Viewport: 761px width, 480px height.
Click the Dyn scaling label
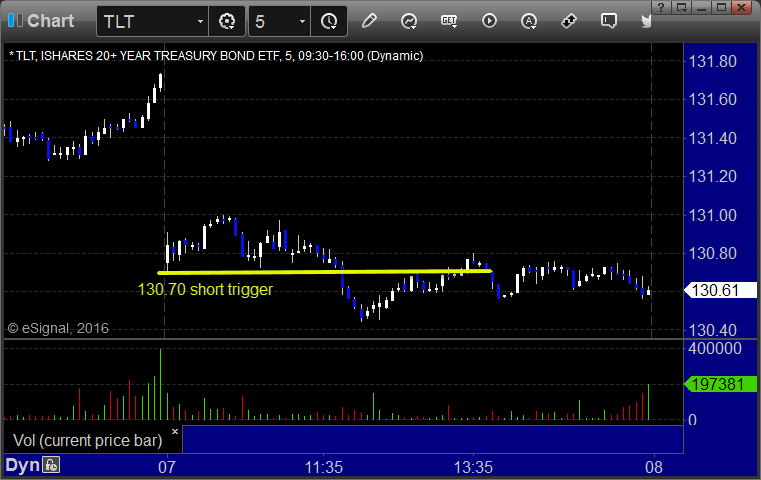point(22,465)
